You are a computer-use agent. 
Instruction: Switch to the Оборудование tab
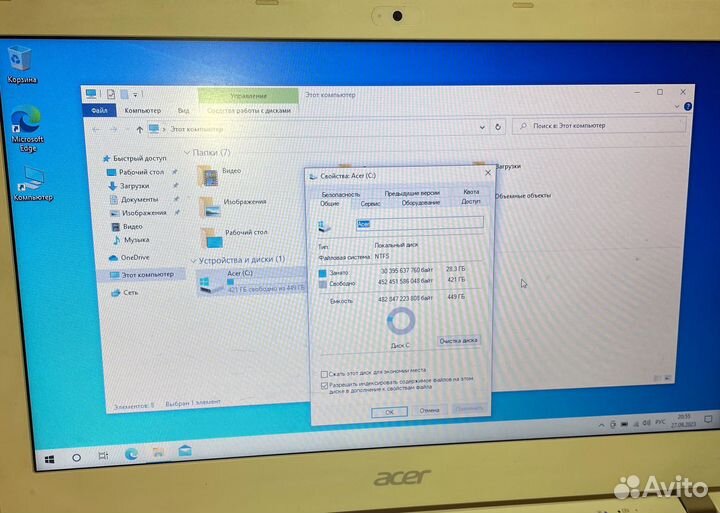421,203
